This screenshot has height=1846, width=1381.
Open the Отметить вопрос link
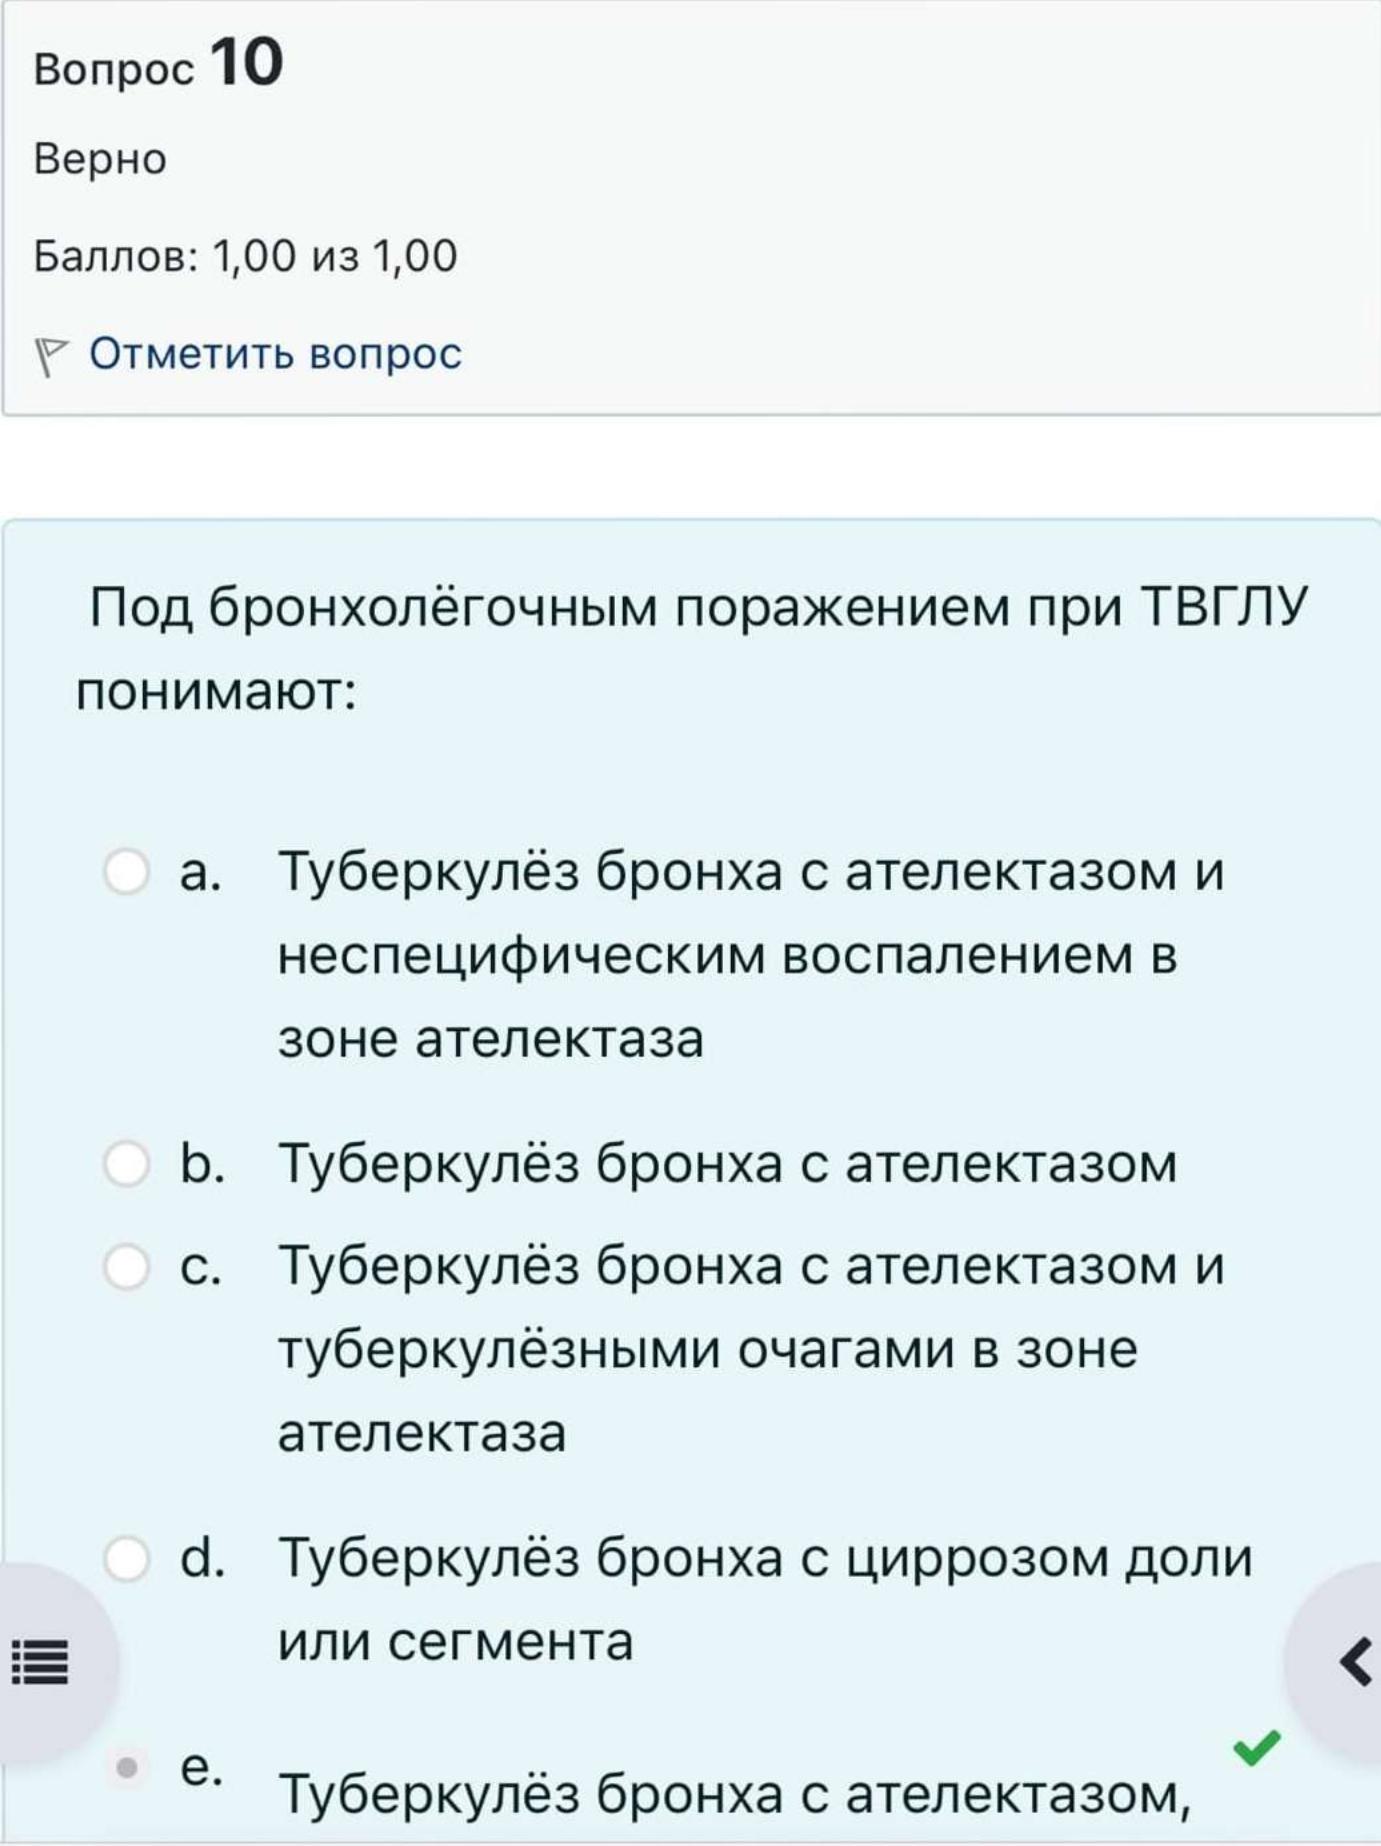(275, 353)
